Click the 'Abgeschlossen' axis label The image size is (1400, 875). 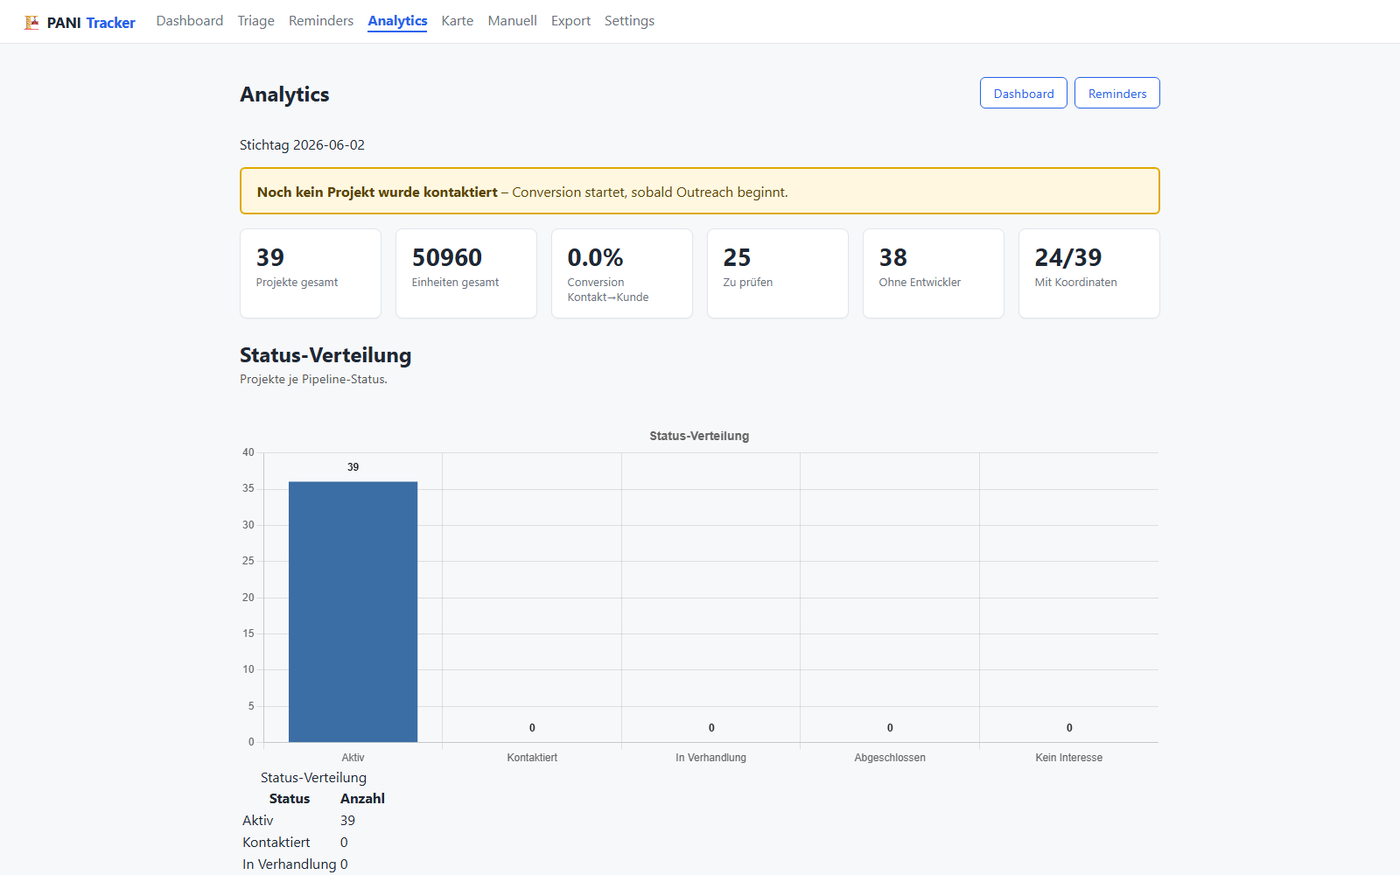click(x=890, y=758)
